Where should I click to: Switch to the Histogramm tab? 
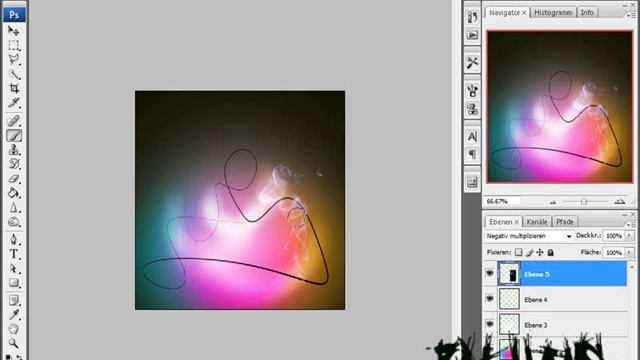tap(553, 13)
